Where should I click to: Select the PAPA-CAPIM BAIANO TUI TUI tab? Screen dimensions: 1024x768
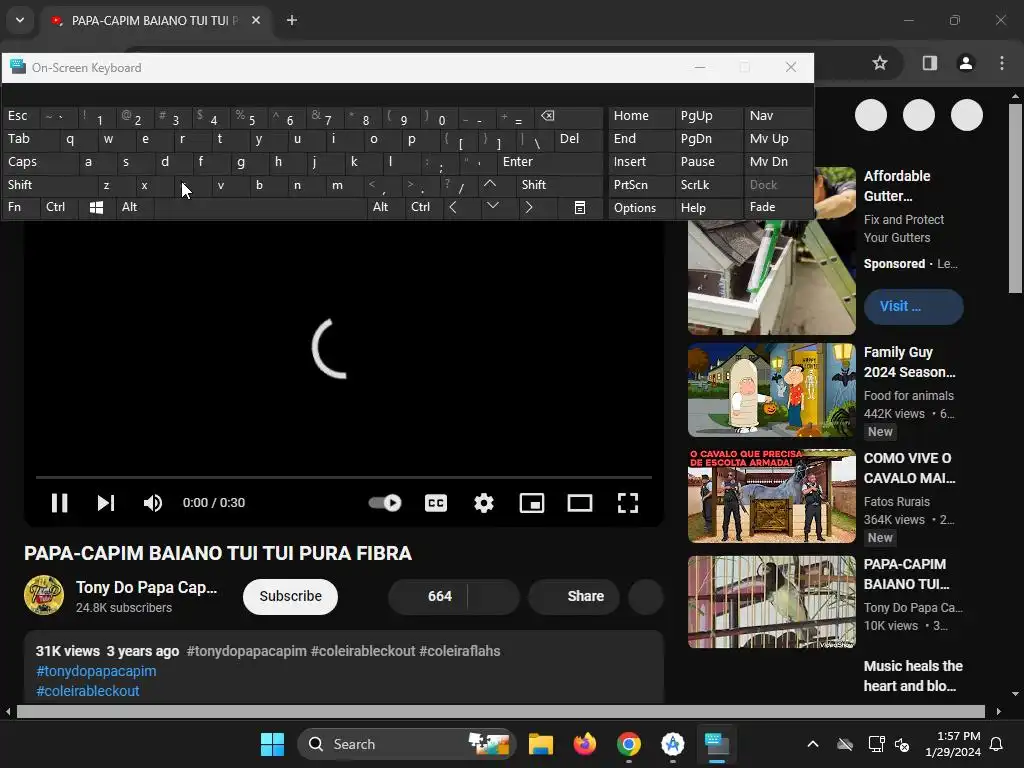157,20
